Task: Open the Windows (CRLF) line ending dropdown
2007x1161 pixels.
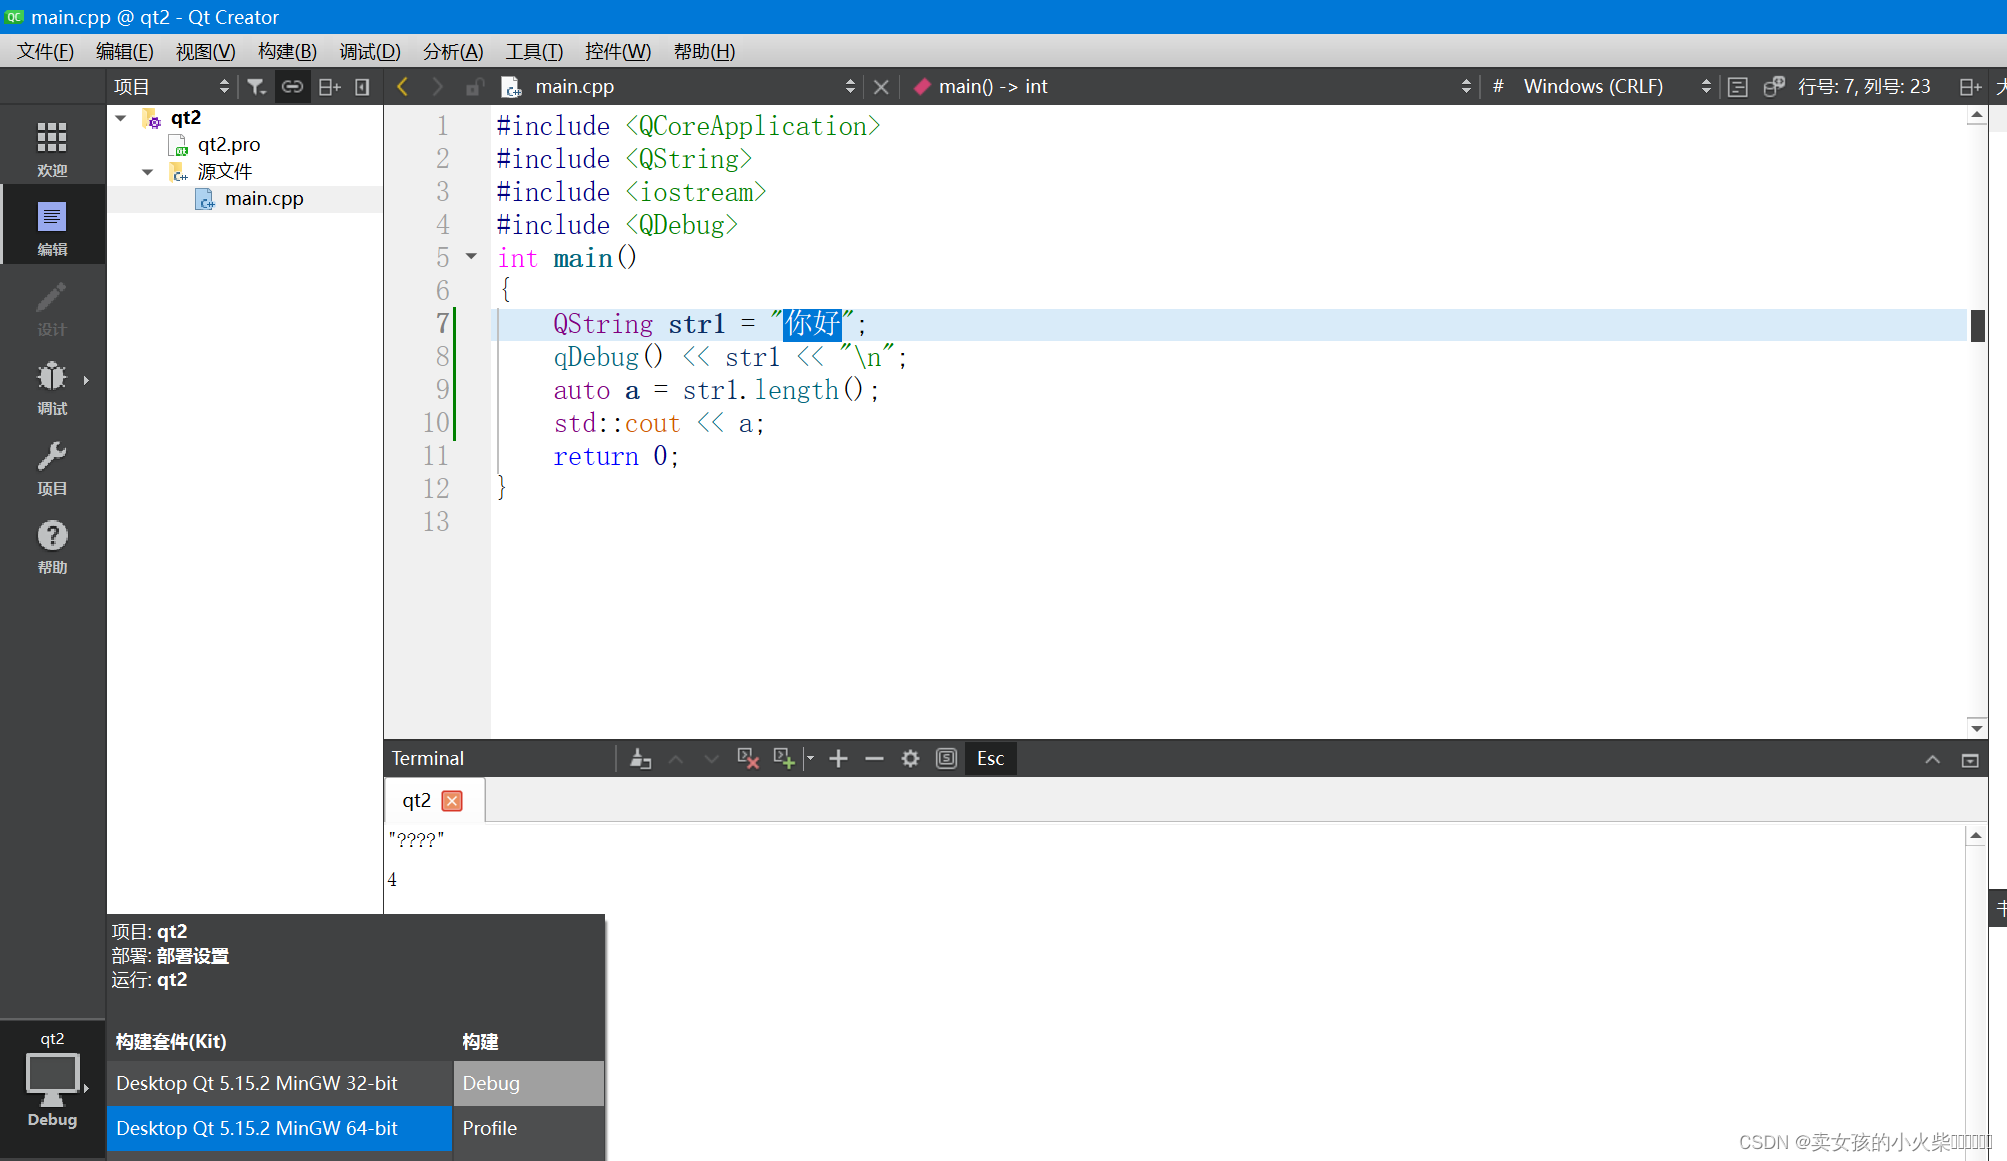Action: point(1614,87)
